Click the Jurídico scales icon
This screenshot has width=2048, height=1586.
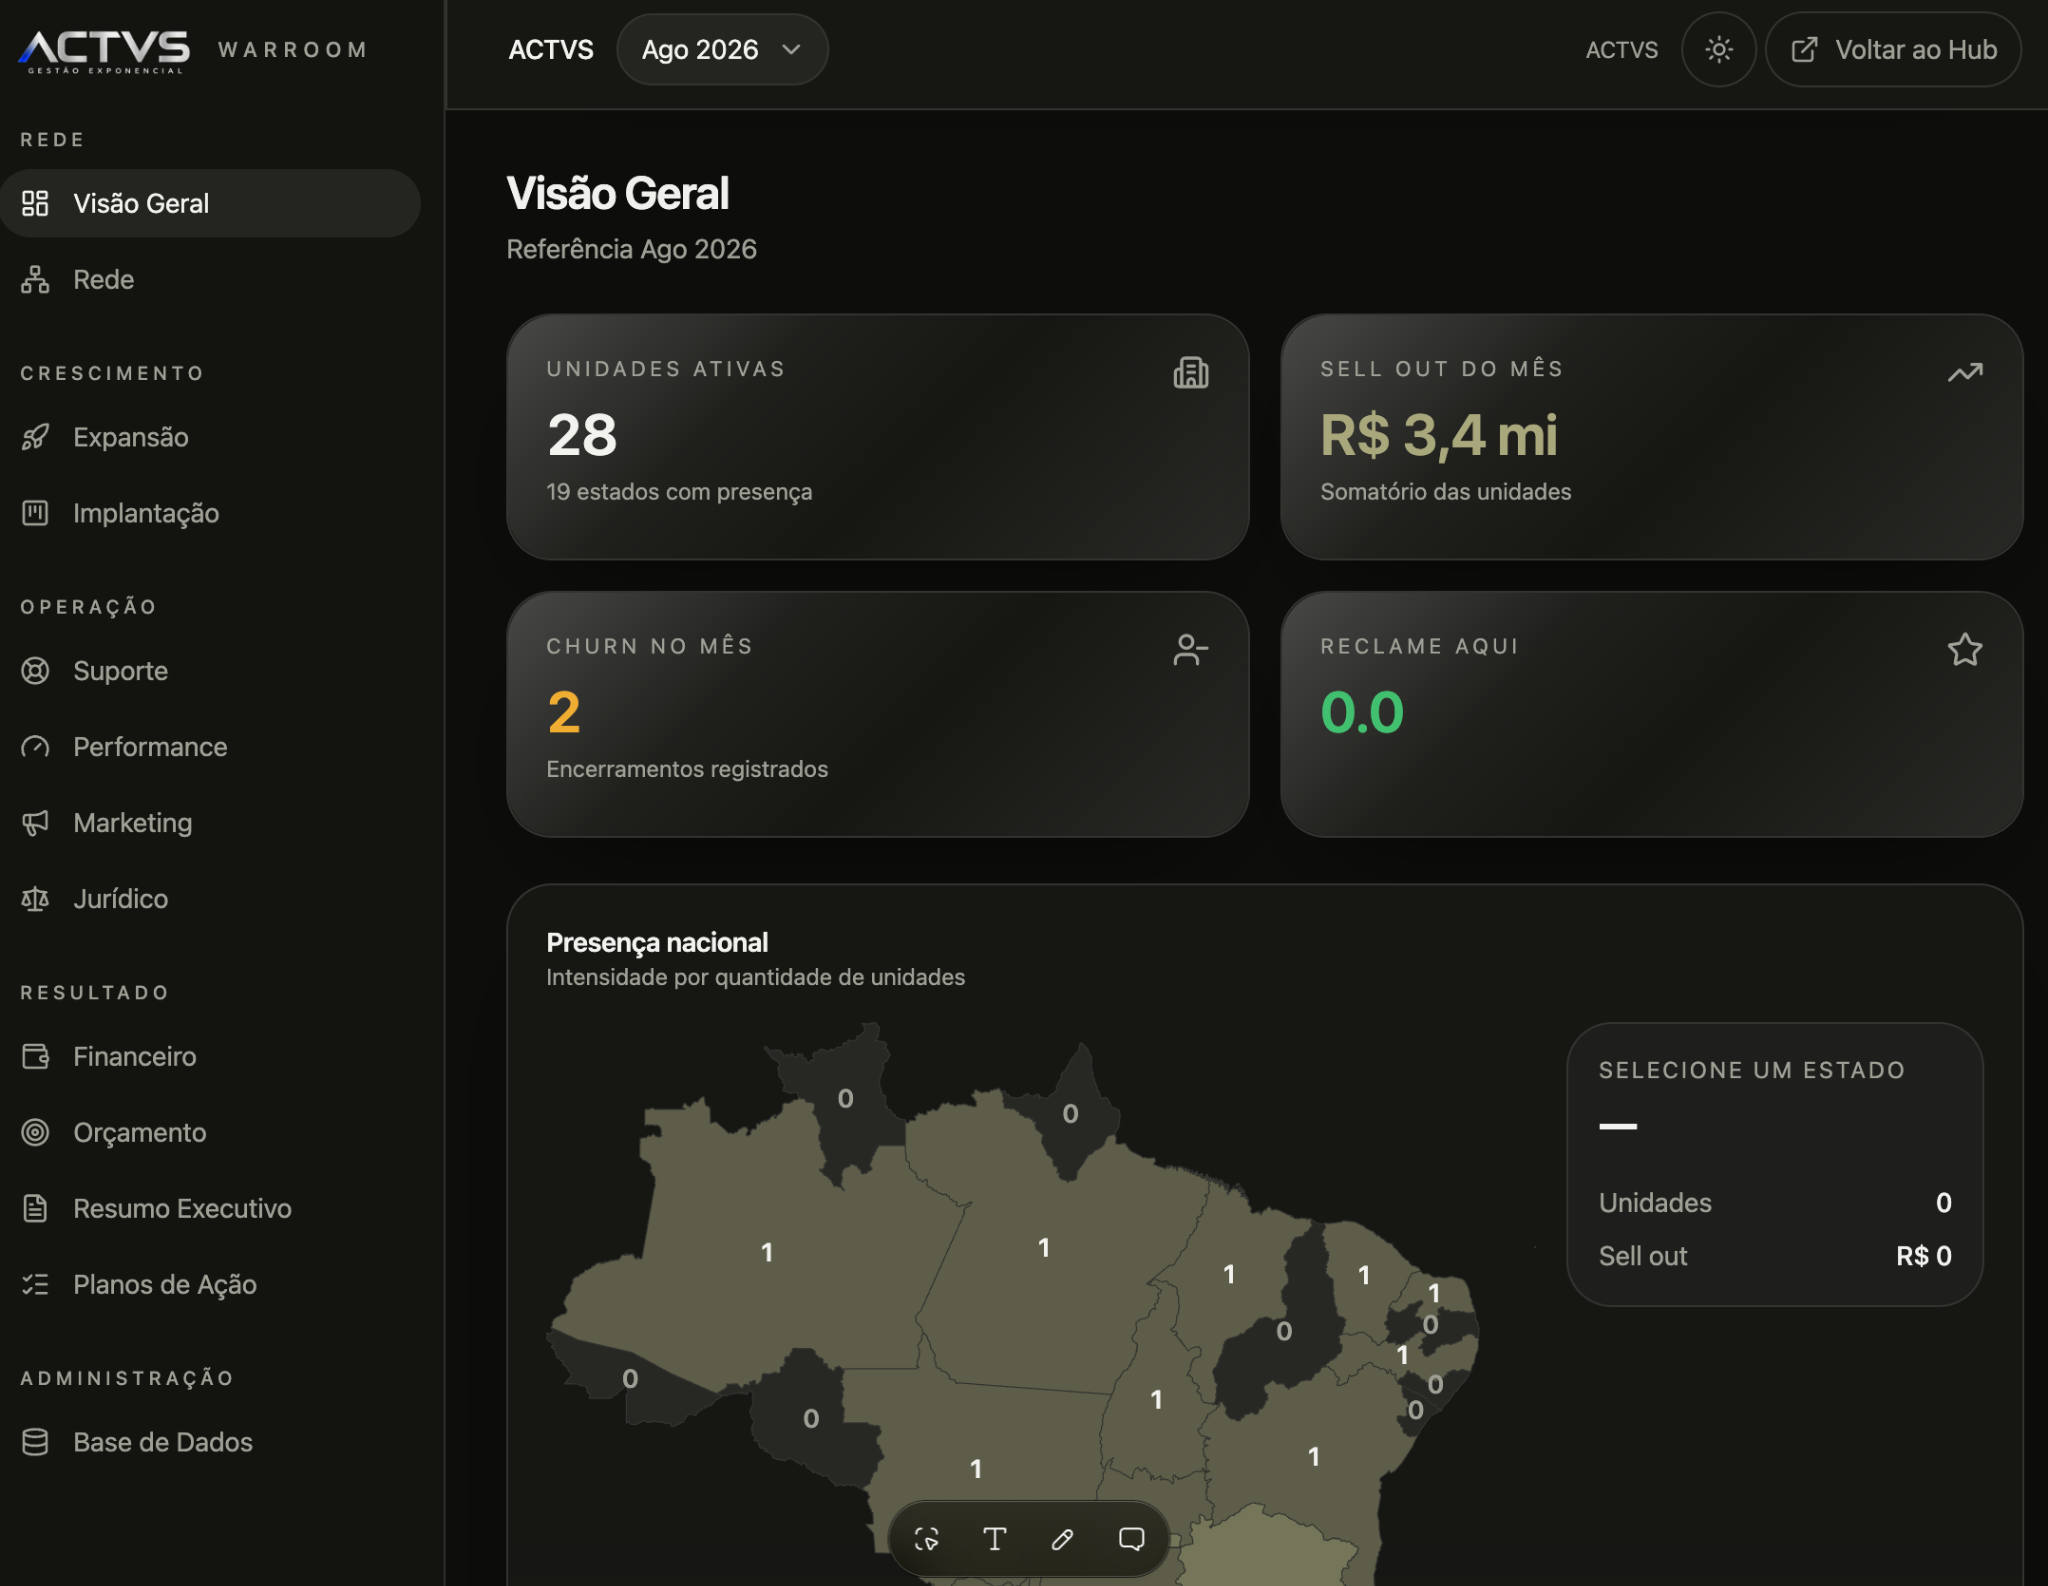pos(35,899)
